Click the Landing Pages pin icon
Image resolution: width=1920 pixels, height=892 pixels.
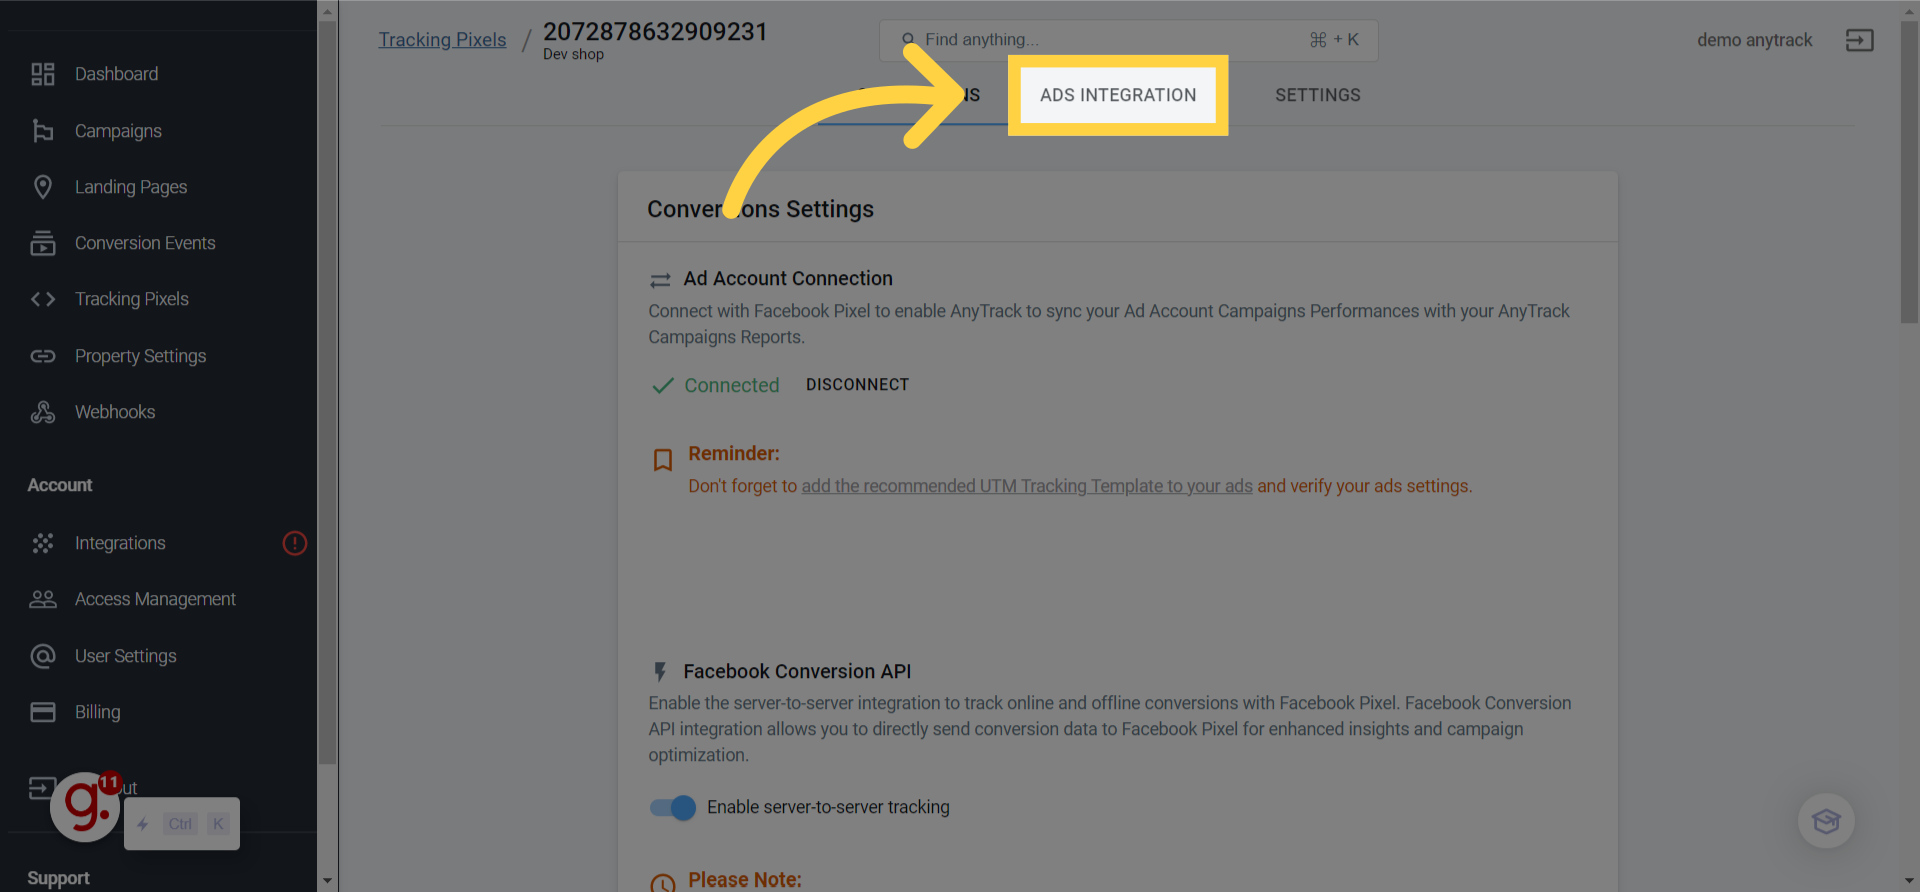coord(42,187)
